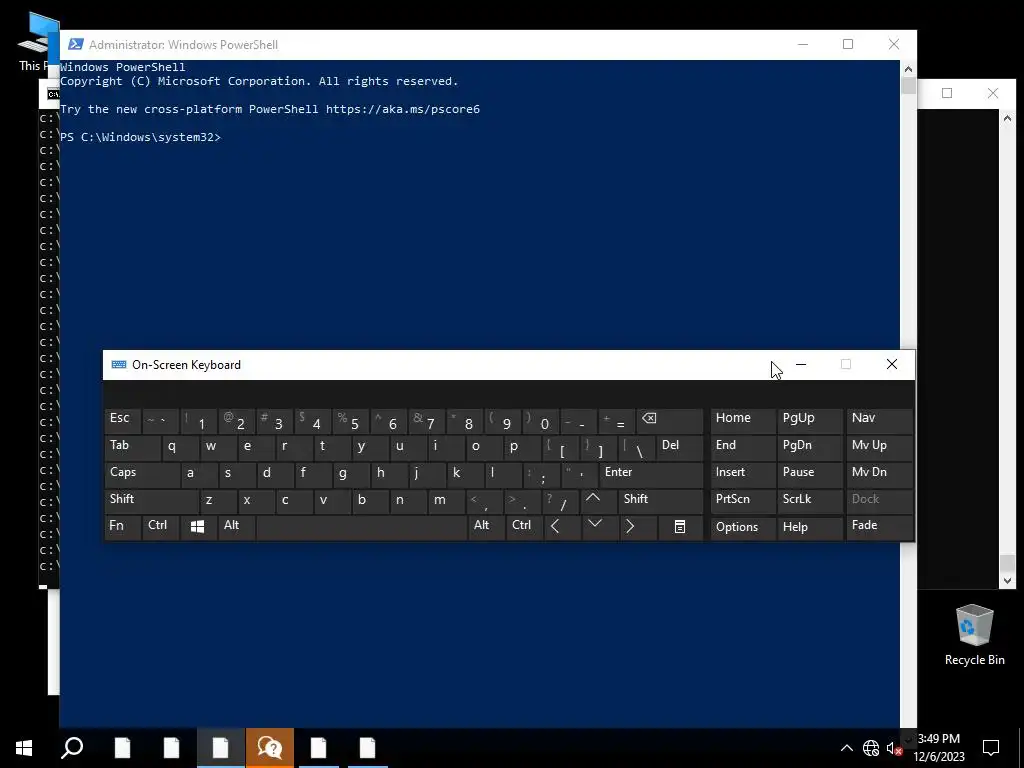Open keyboard Options

coord(743,527)
